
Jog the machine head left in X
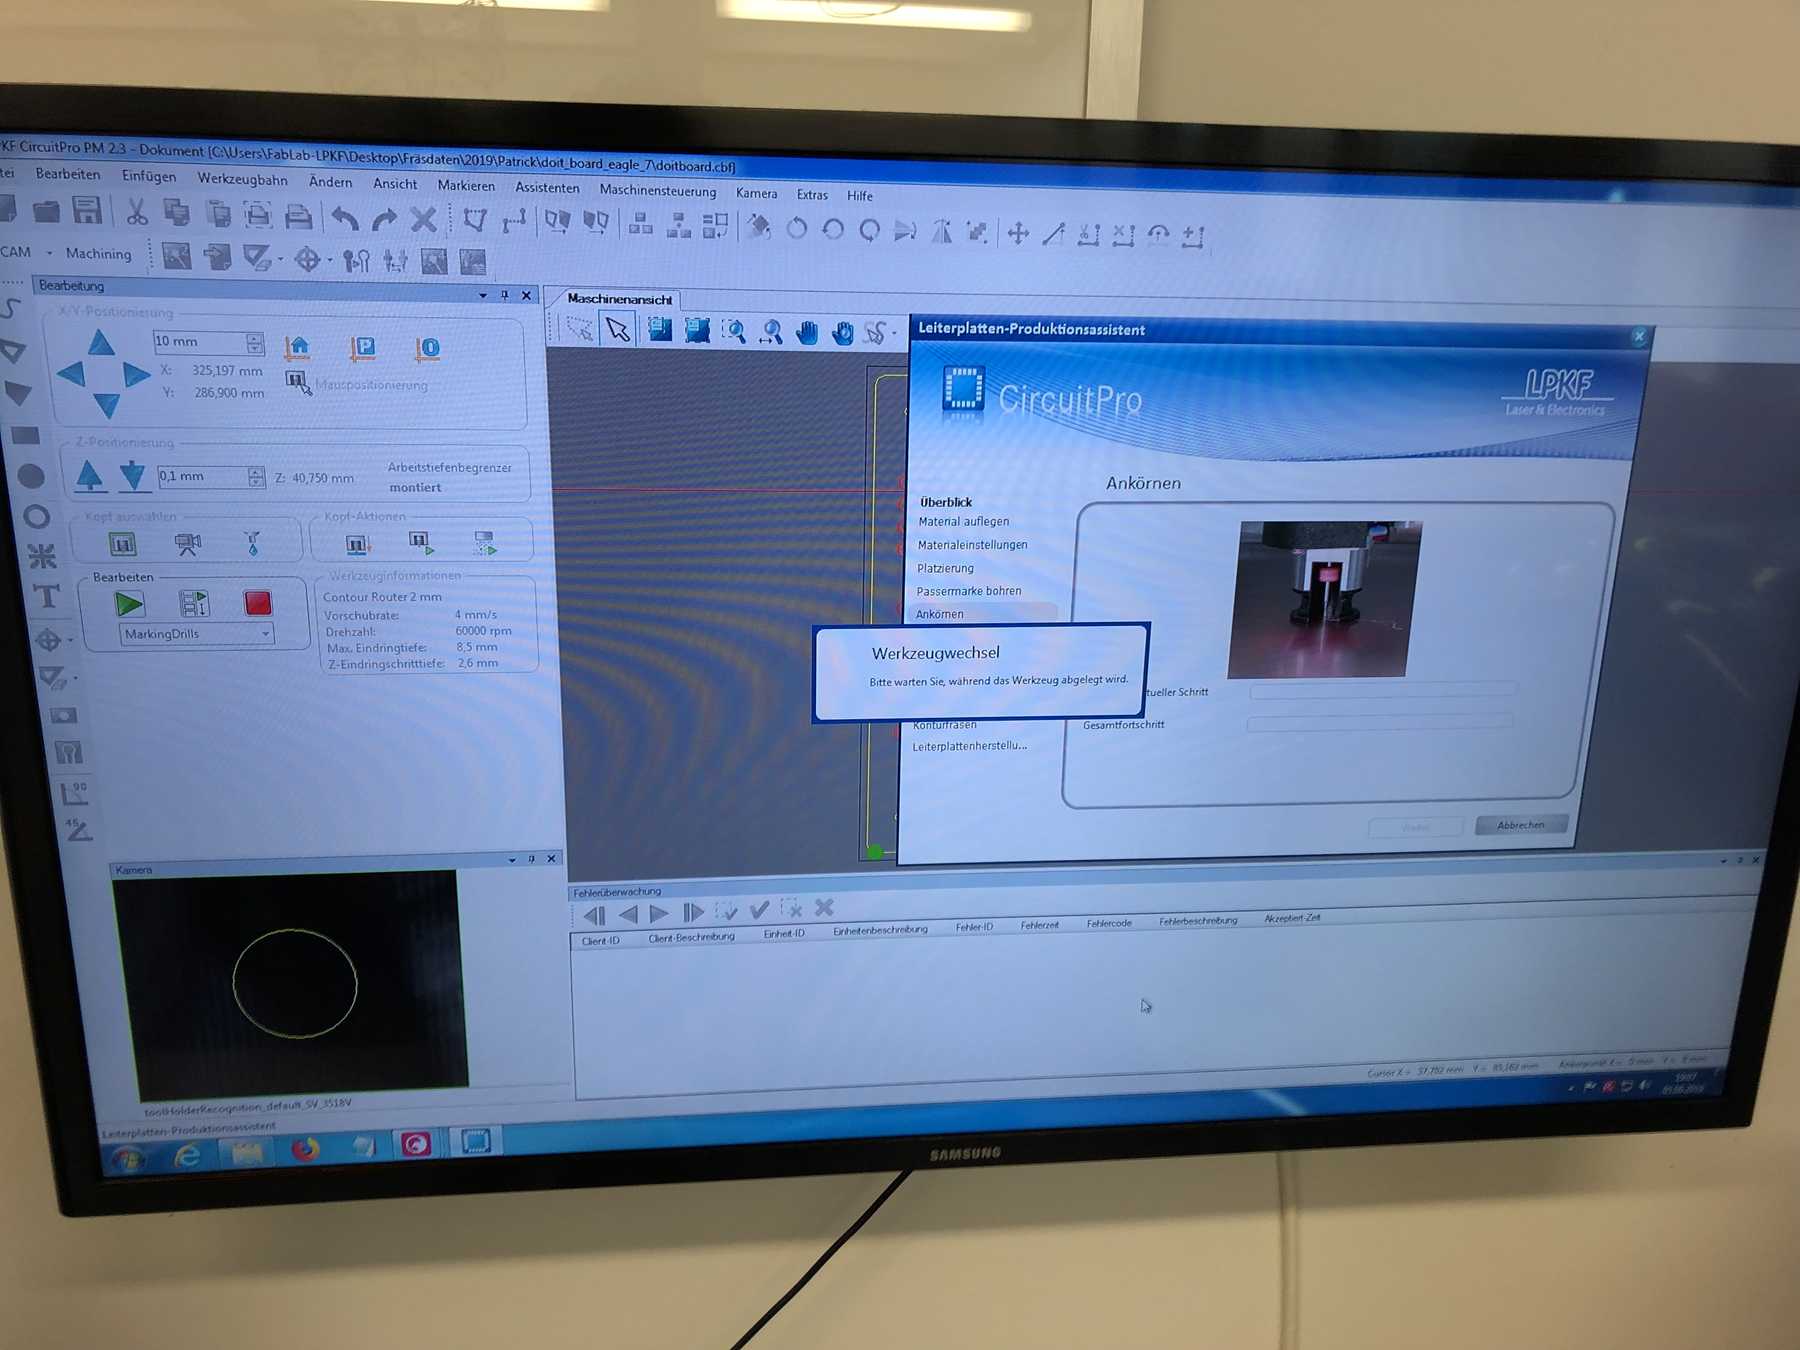[x=71, y=375]
